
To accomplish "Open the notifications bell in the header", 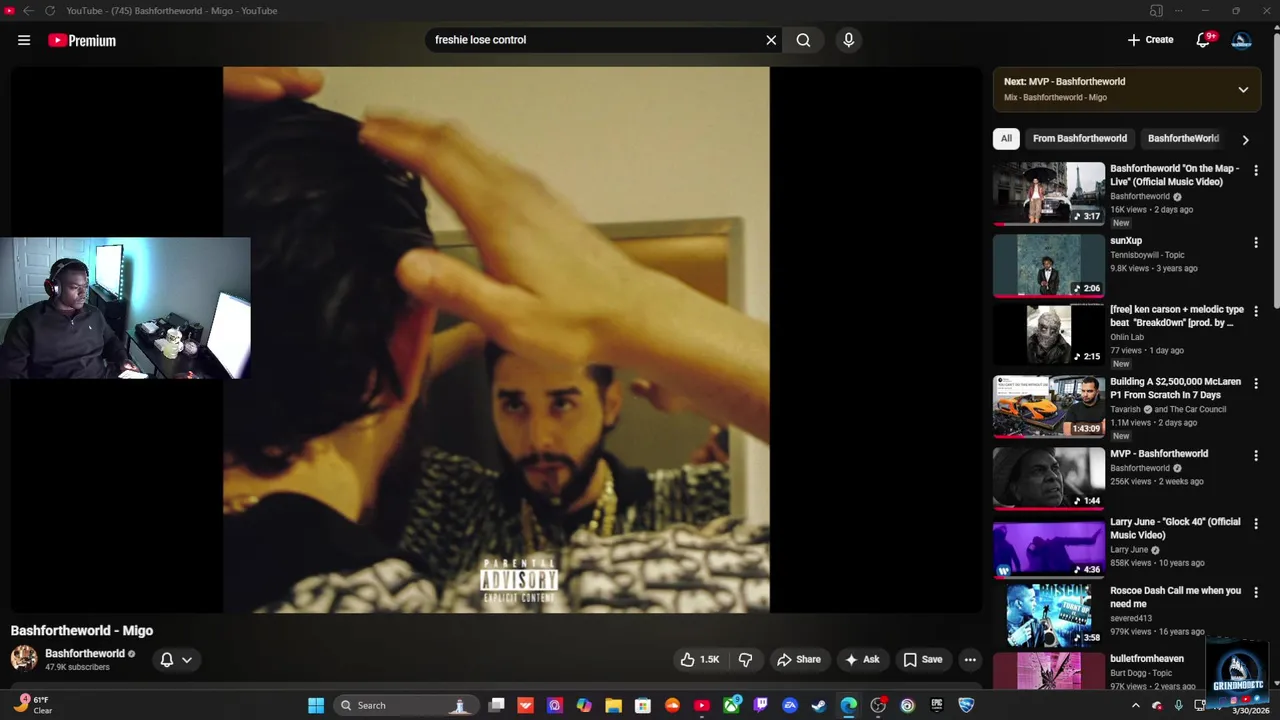I will click(1204, 40).
